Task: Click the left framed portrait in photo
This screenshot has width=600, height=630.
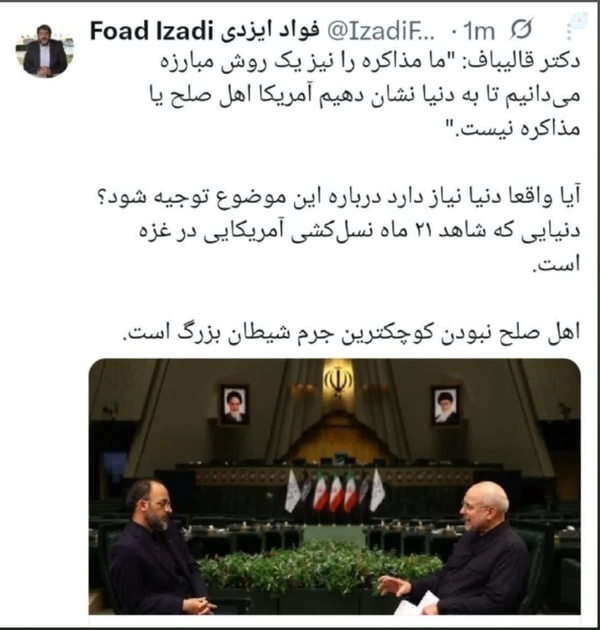Action: coord(234,405)
